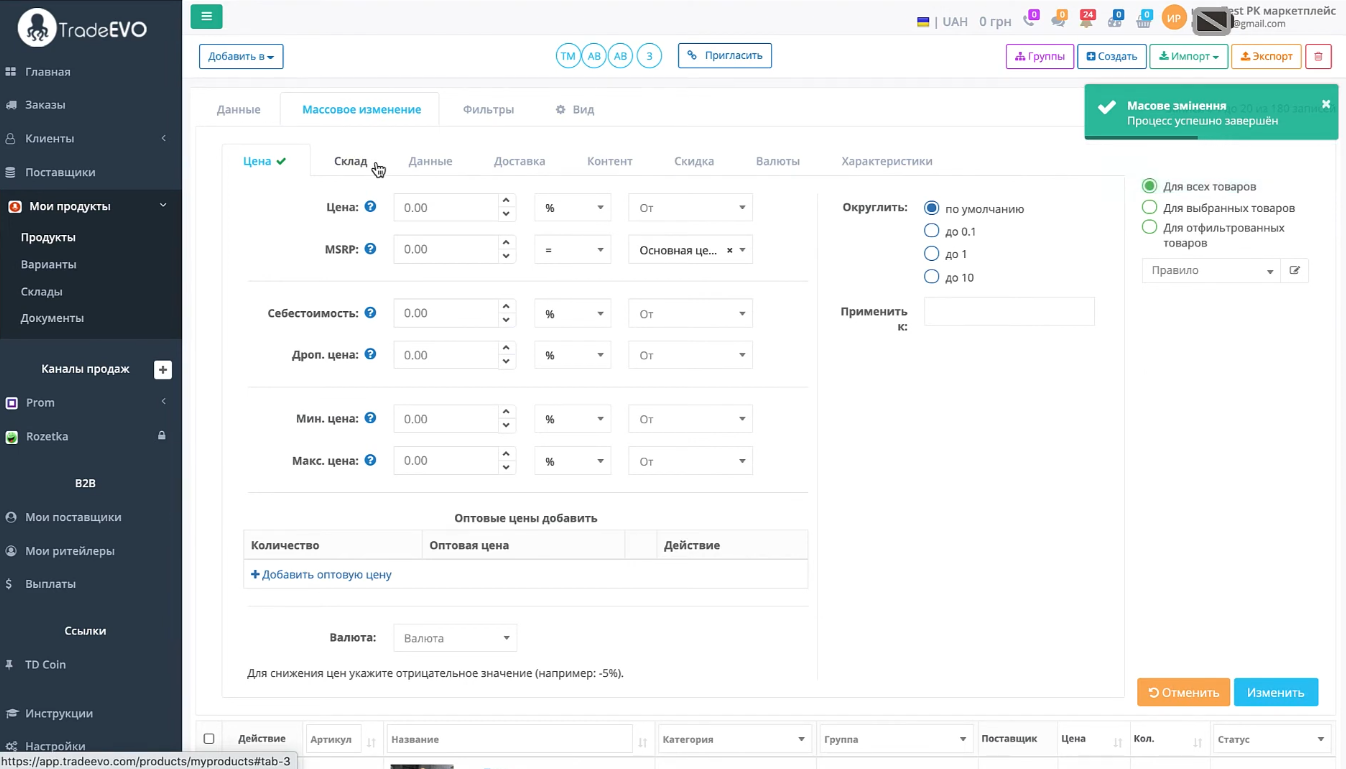Click the Группы button

point(1040,57)
